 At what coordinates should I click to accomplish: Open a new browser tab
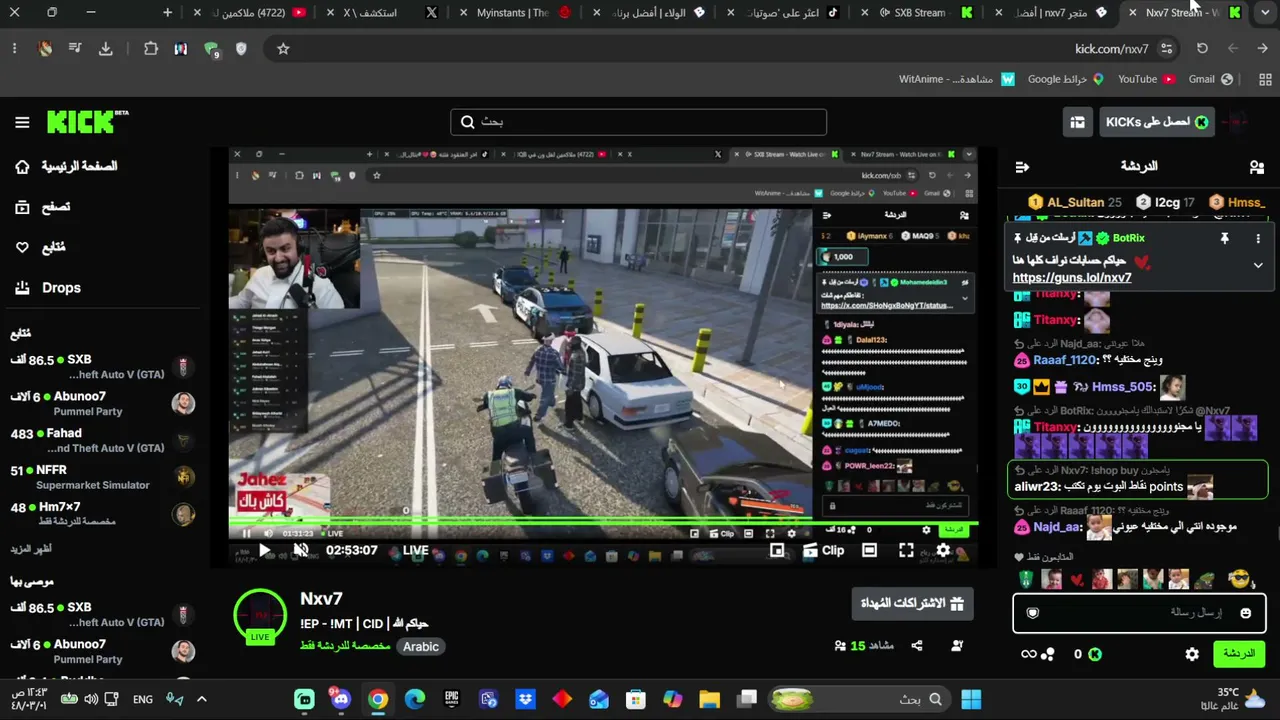(x=167, y=12)
